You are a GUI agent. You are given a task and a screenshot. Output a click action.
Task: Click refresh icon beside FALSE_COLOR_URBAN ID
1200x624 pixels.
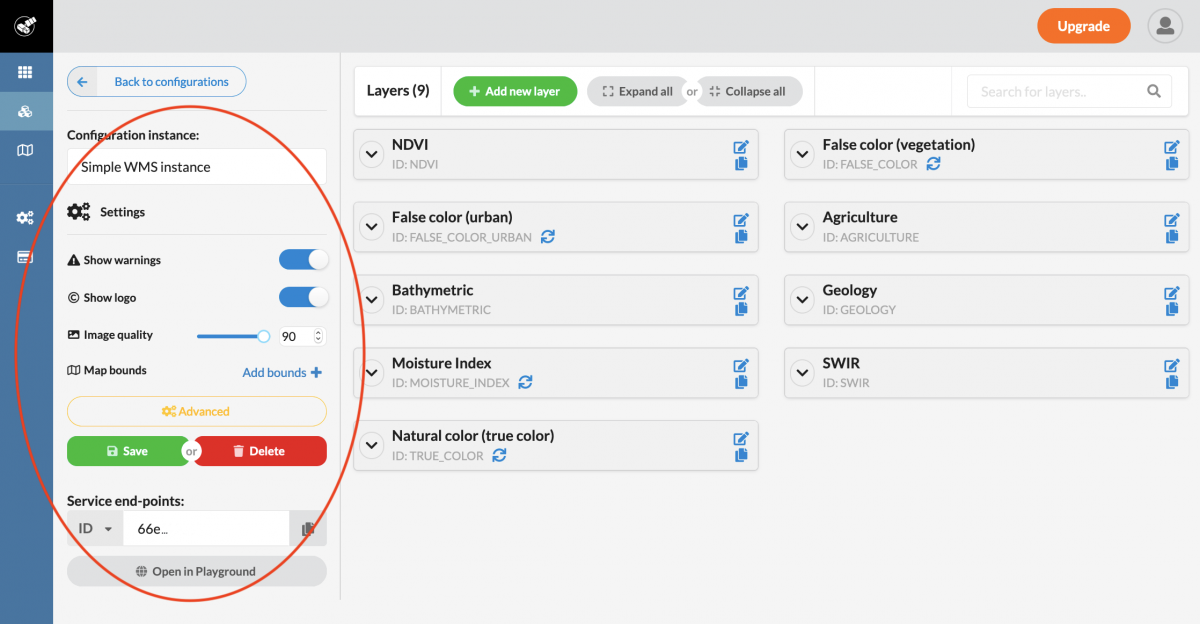(548, 237)
